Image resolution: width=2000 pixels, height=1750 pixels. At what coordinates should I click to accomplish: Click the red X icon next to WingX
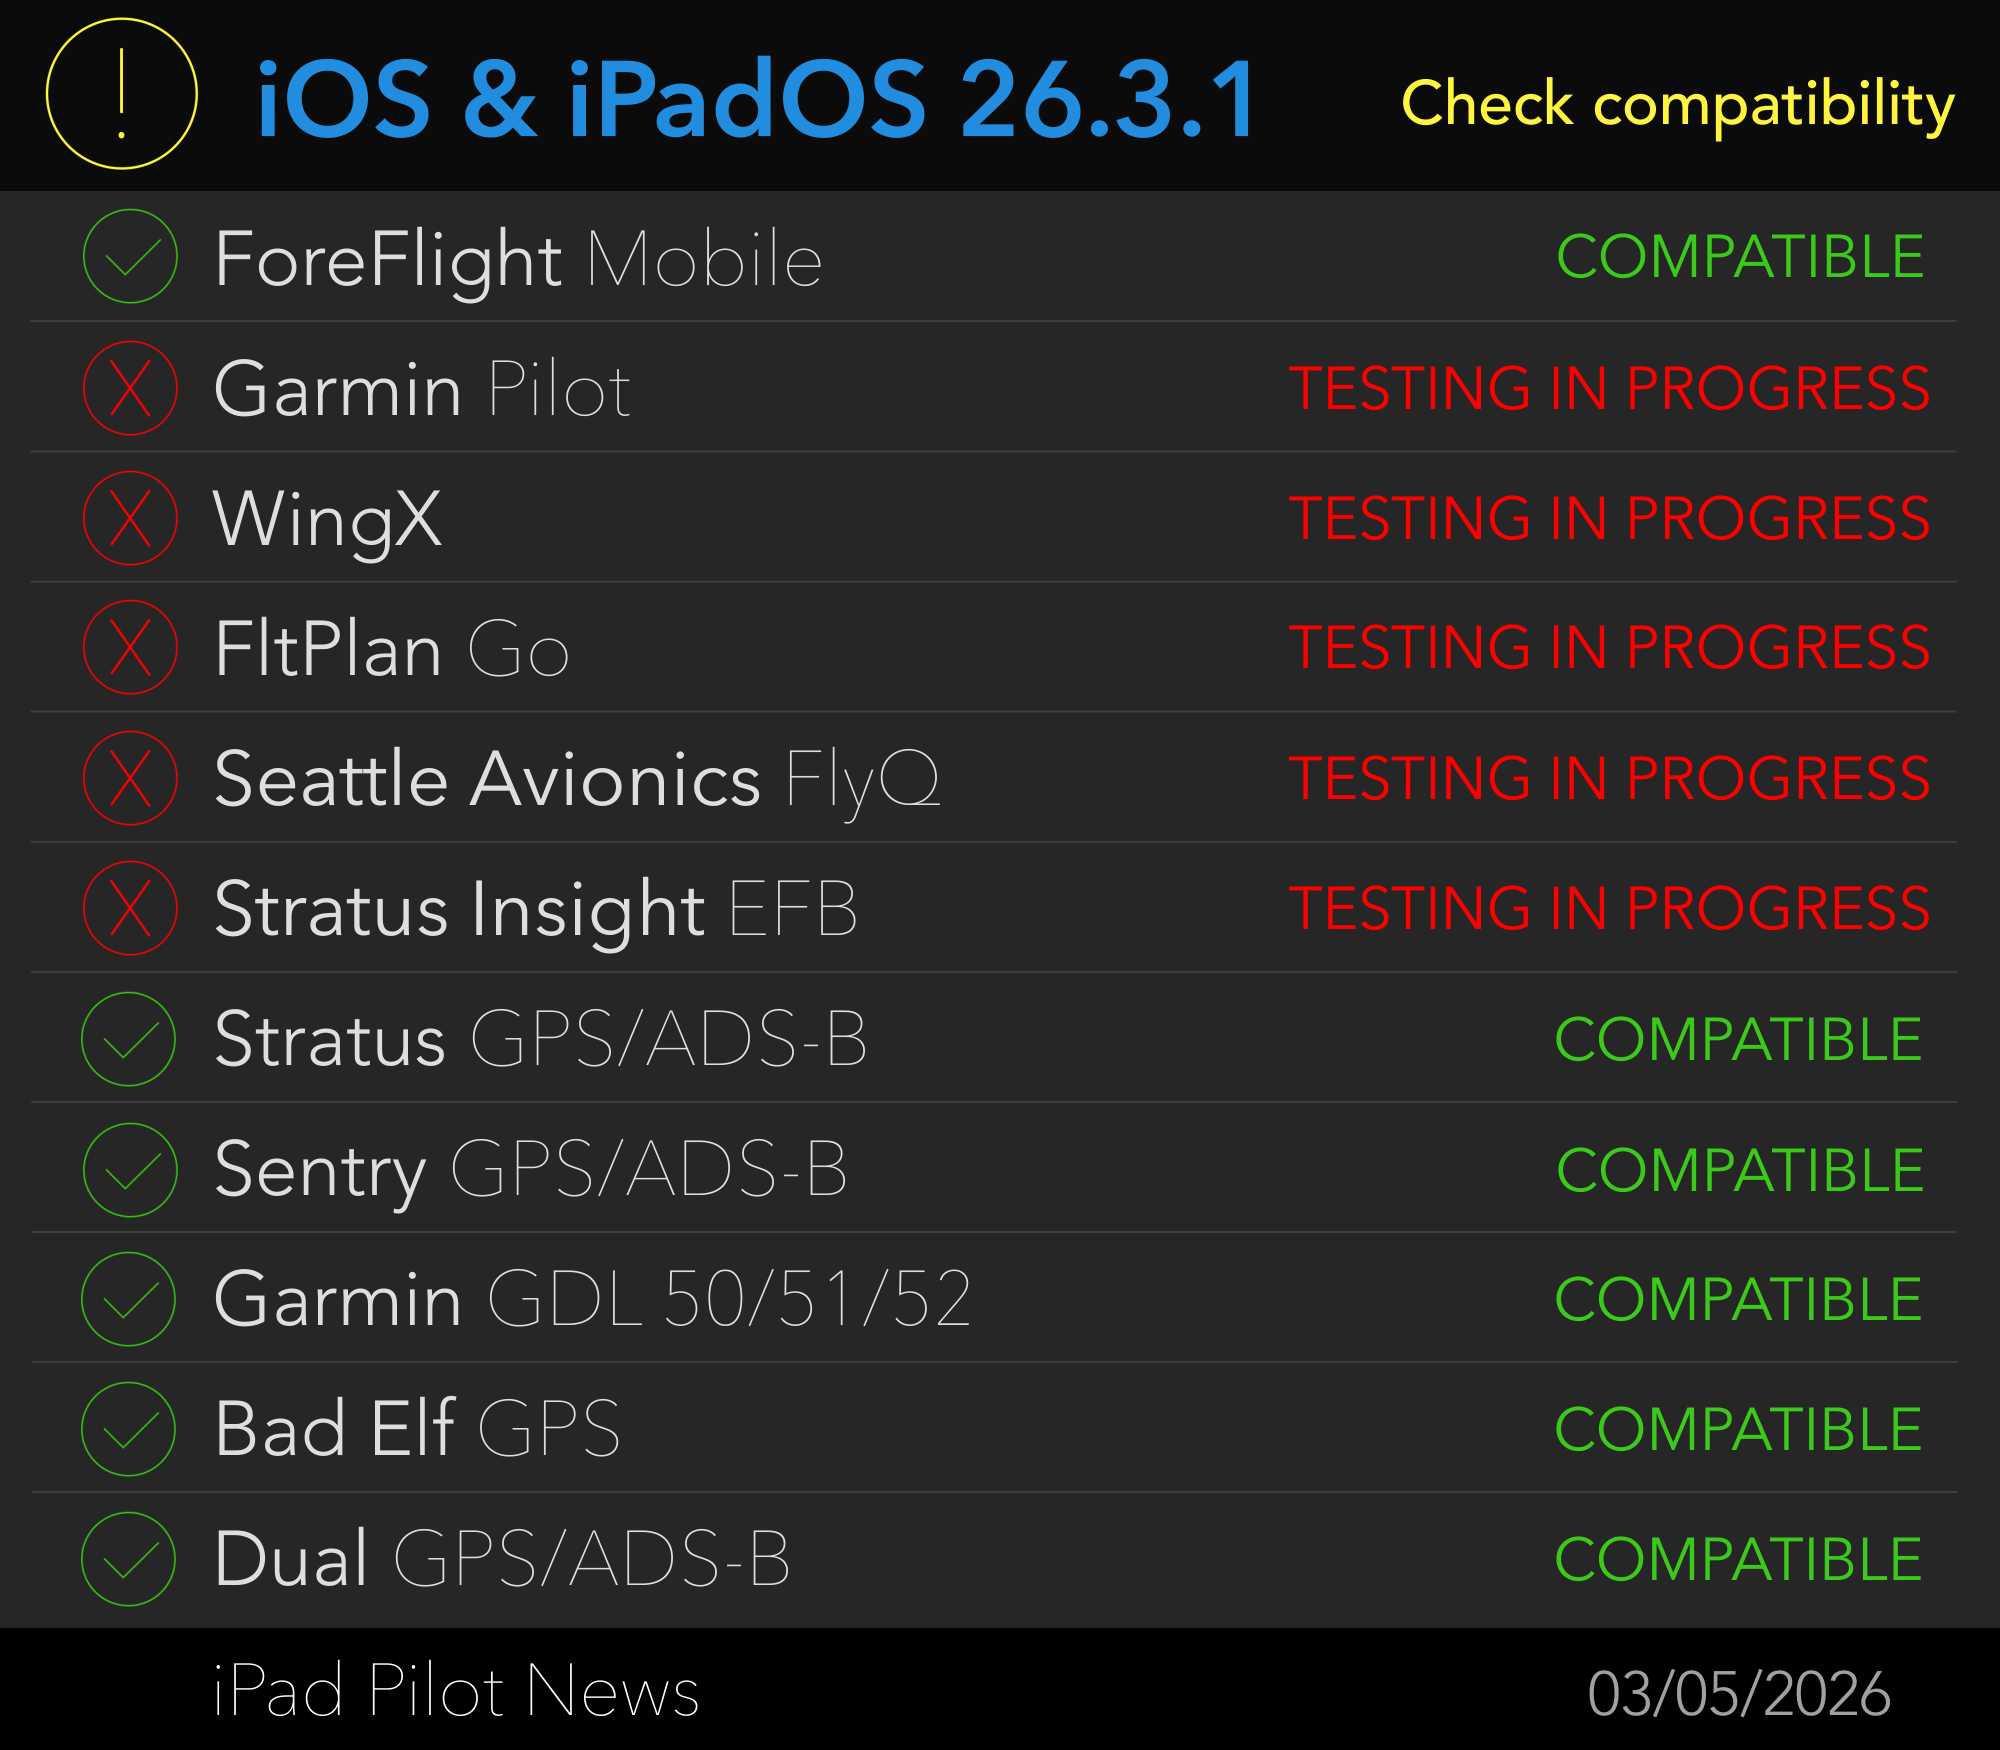tap(130, 518)
